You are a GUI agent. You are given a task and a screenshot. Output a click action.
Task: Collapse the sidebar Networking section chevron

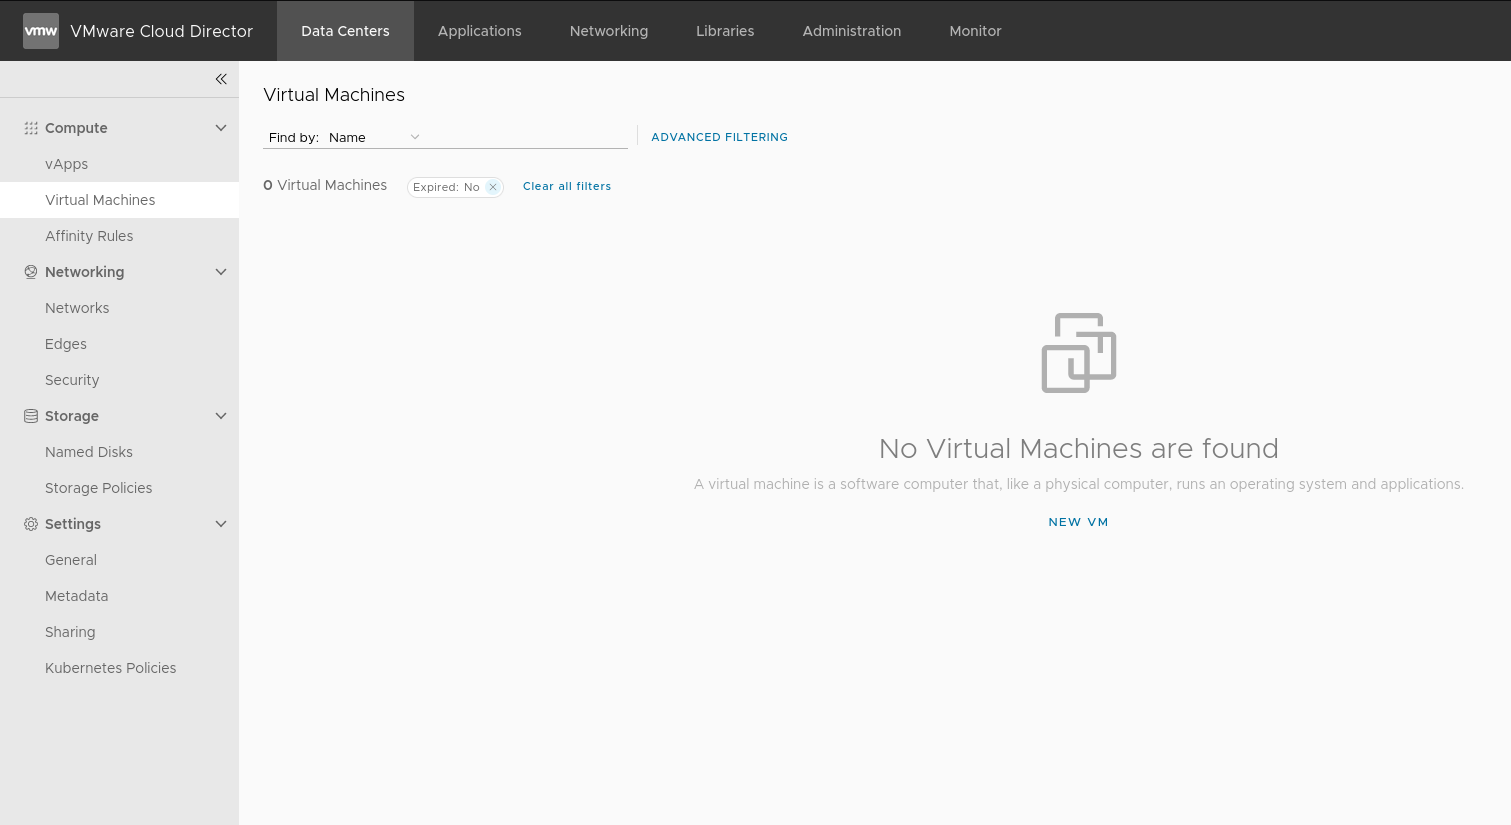221,272
